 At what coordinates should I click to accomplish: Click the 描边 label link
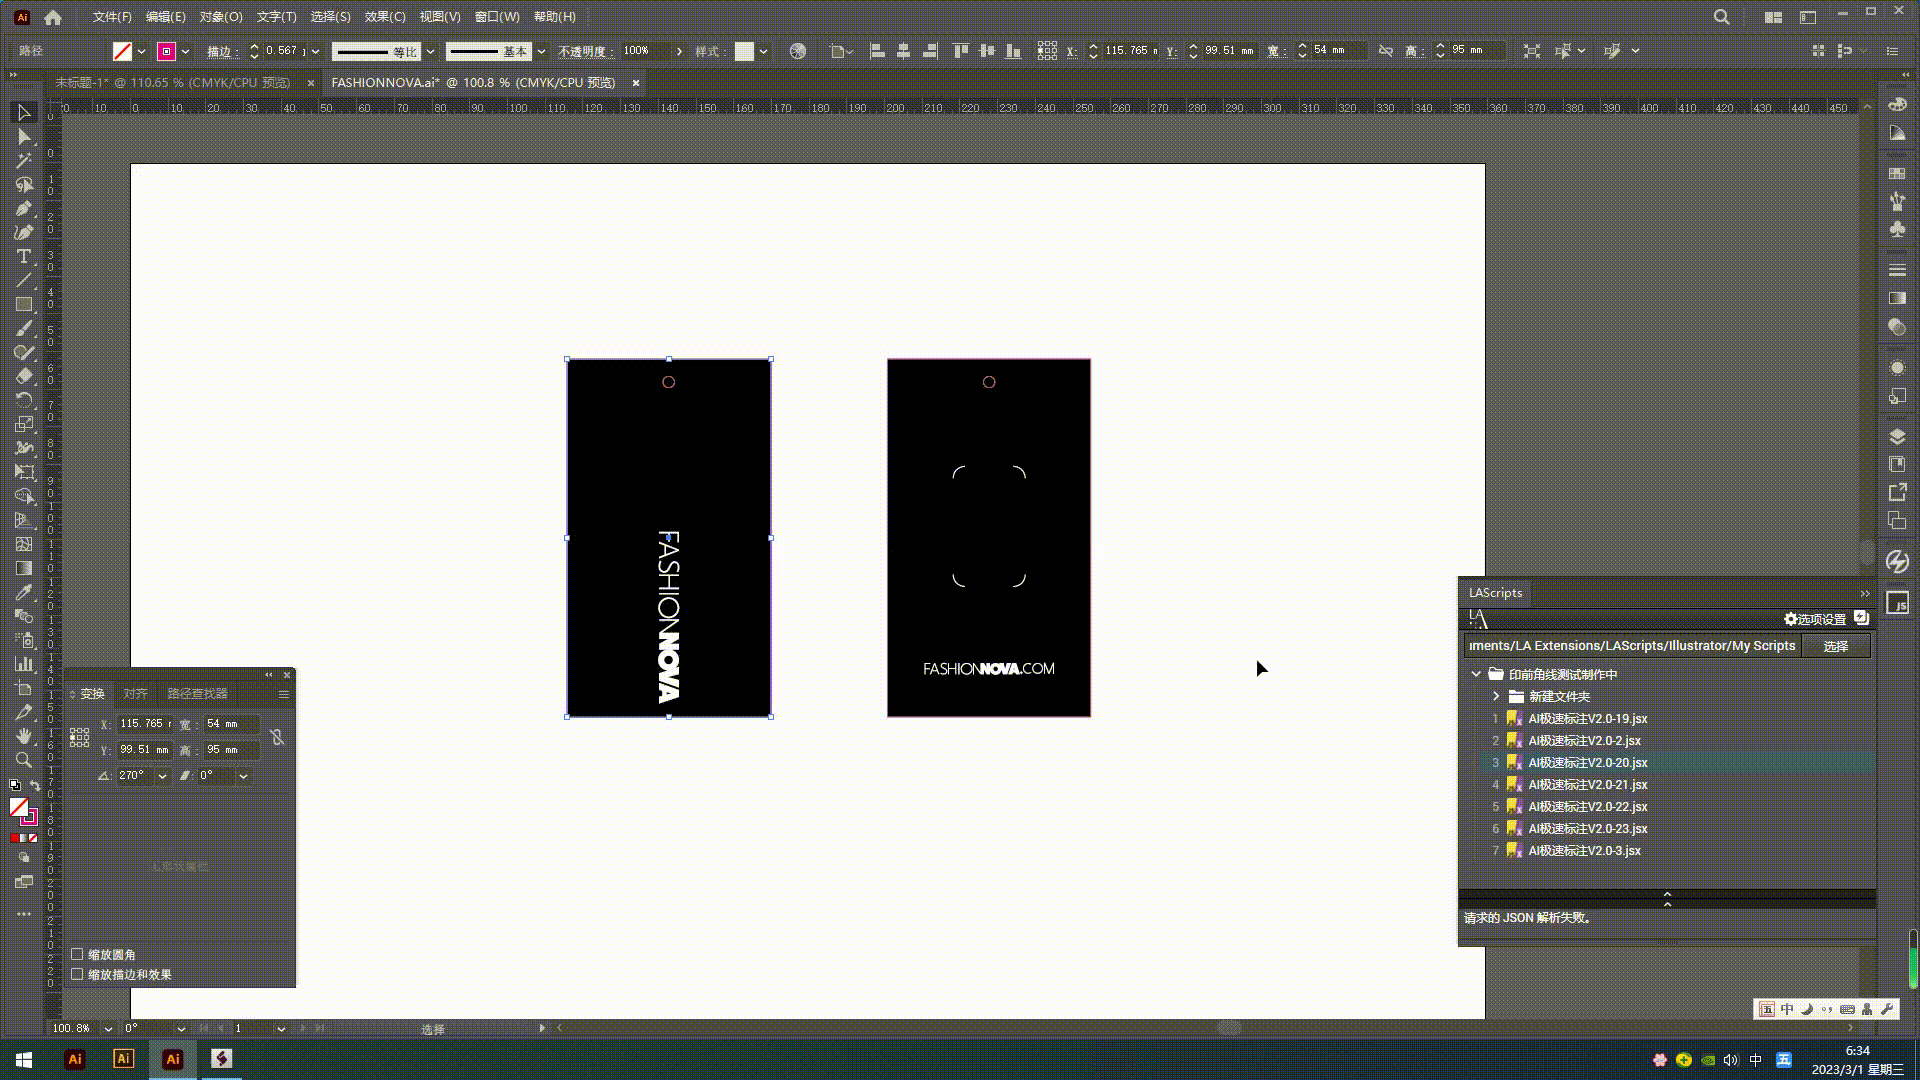coord(222,51)
